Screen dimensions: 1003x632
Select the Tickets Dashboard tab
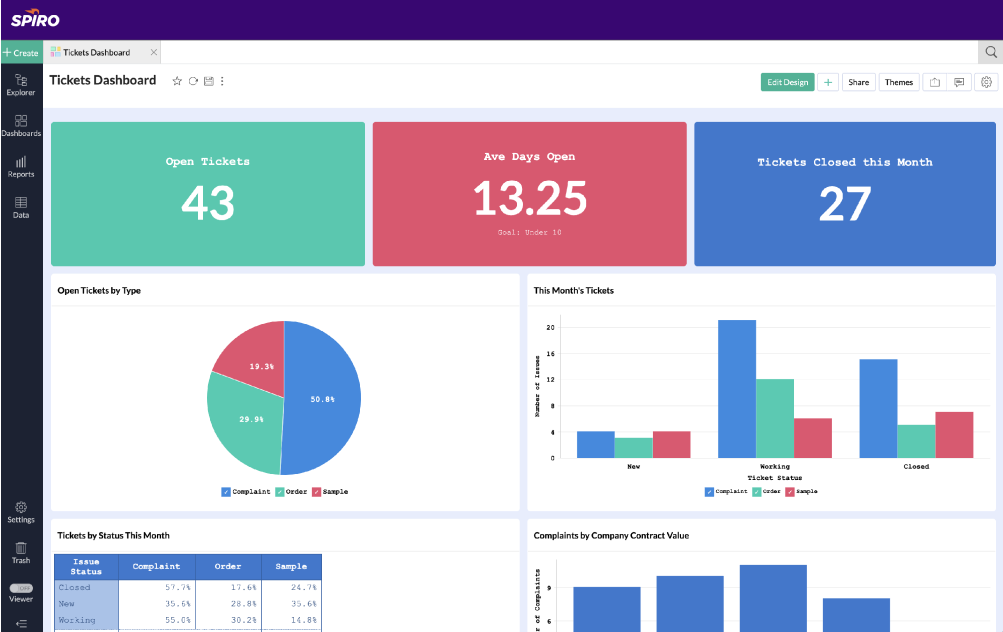pos(96,52)
